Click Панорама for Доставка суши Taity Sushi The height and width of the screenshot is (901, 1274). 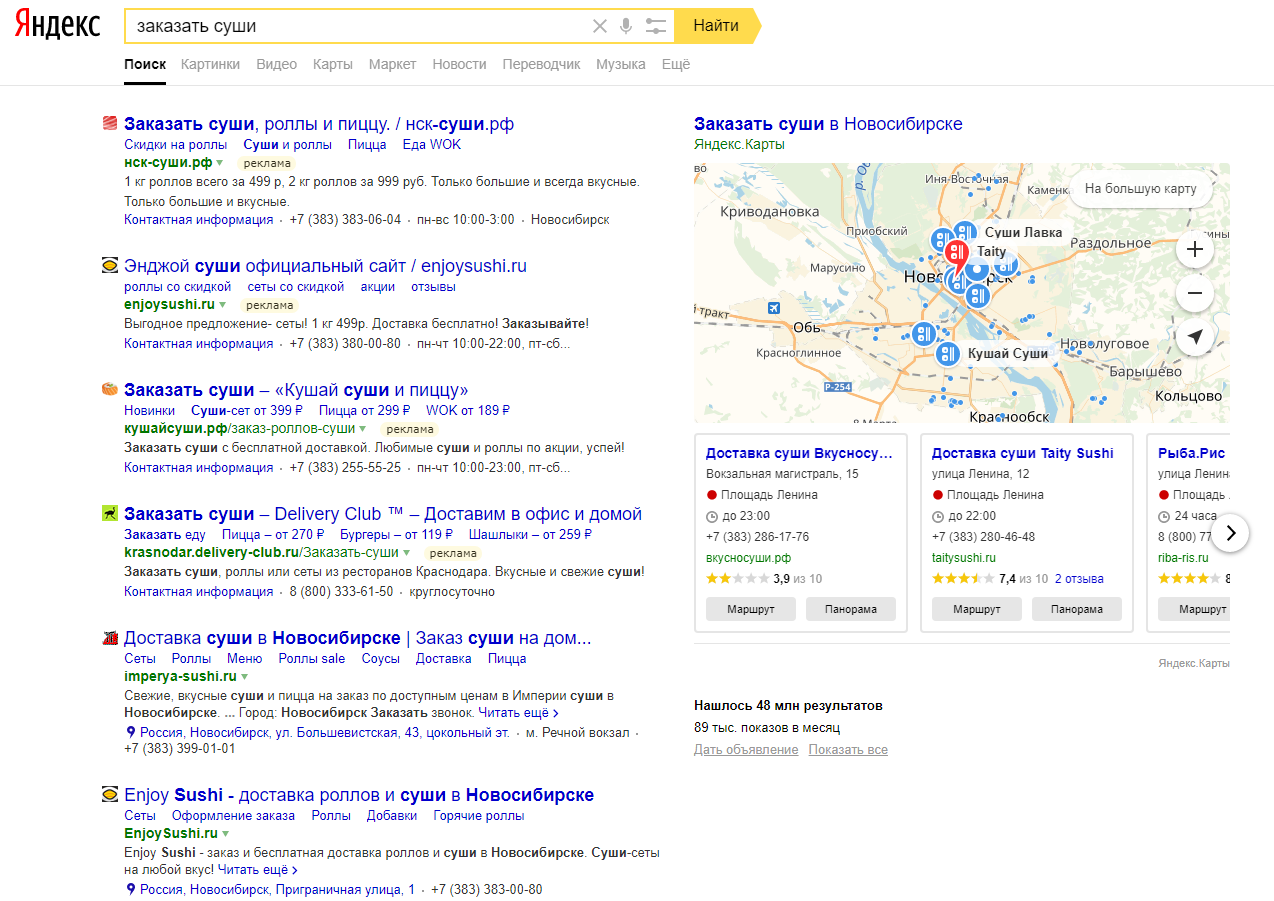point(1077,609)
